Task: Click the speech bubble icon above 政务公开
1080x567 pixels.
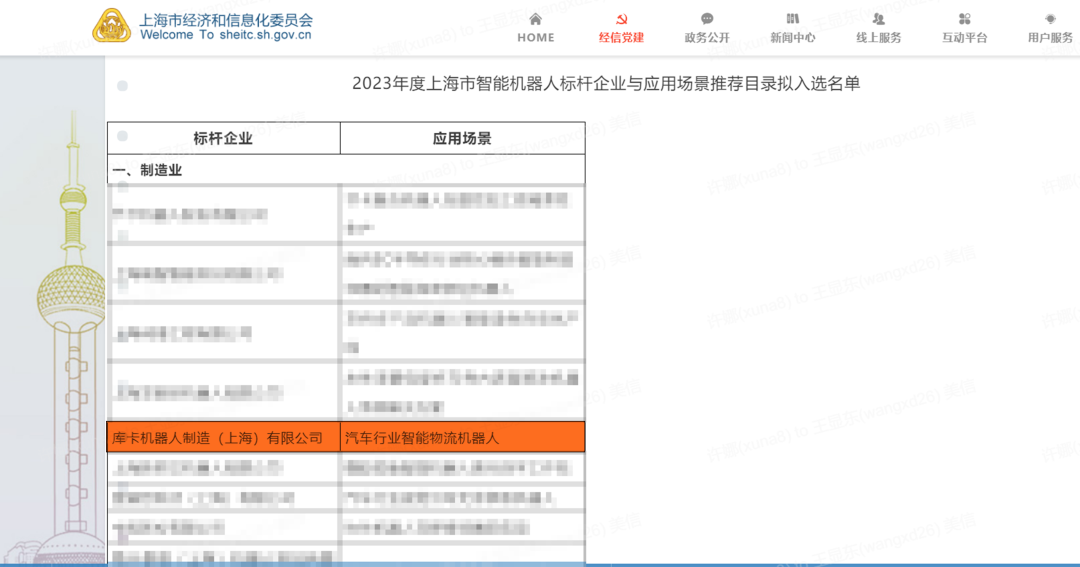Action: 707,19
